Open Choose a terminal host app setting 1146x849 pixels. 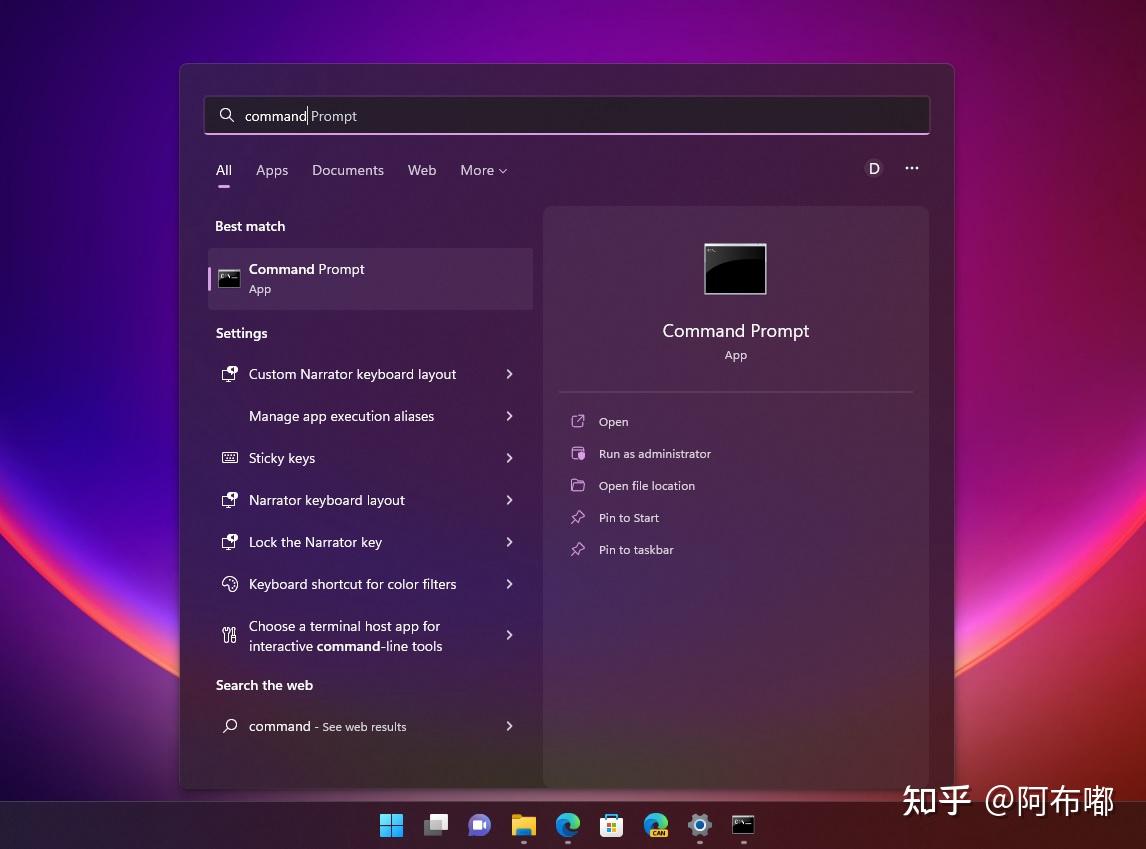click(x=371, y=636)
